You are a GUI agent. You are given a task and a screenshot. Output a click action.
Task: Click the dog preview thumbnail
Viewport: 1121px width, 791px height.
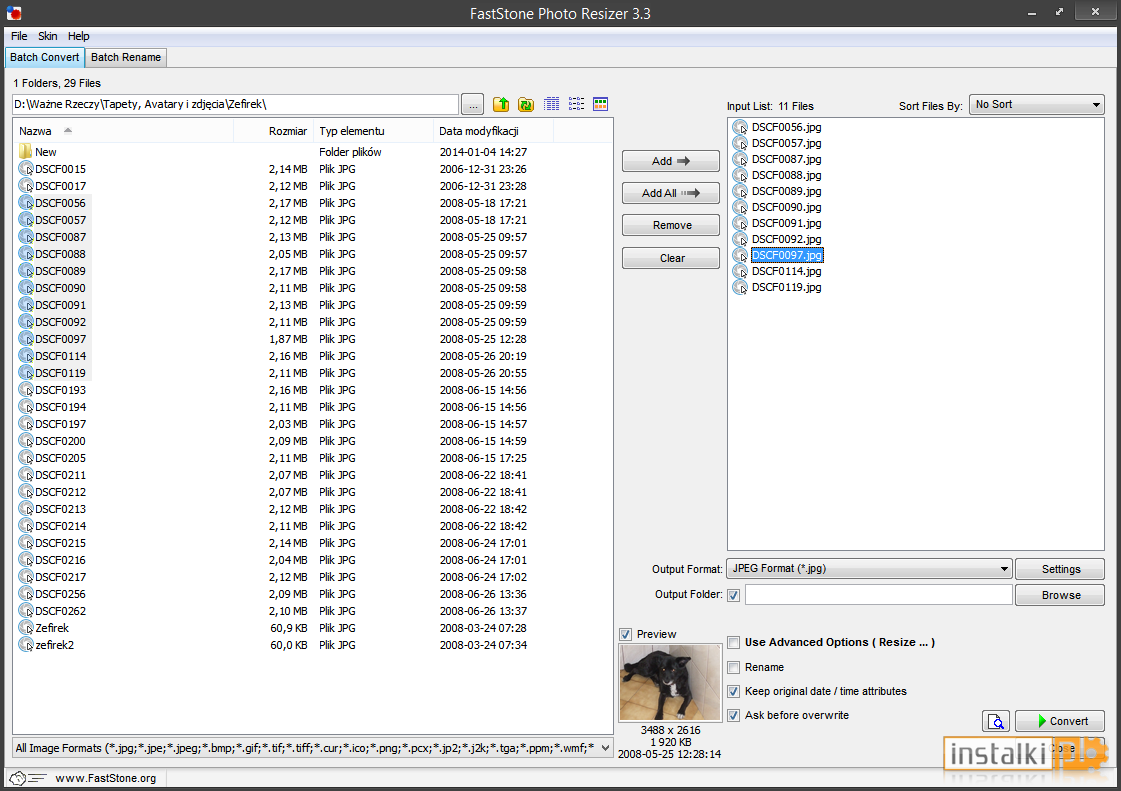(x=670, y=682)
